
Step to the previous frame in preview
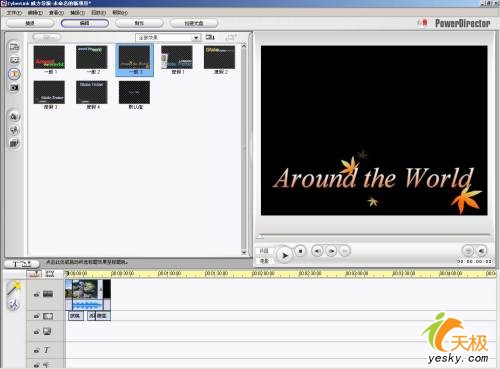317,251
